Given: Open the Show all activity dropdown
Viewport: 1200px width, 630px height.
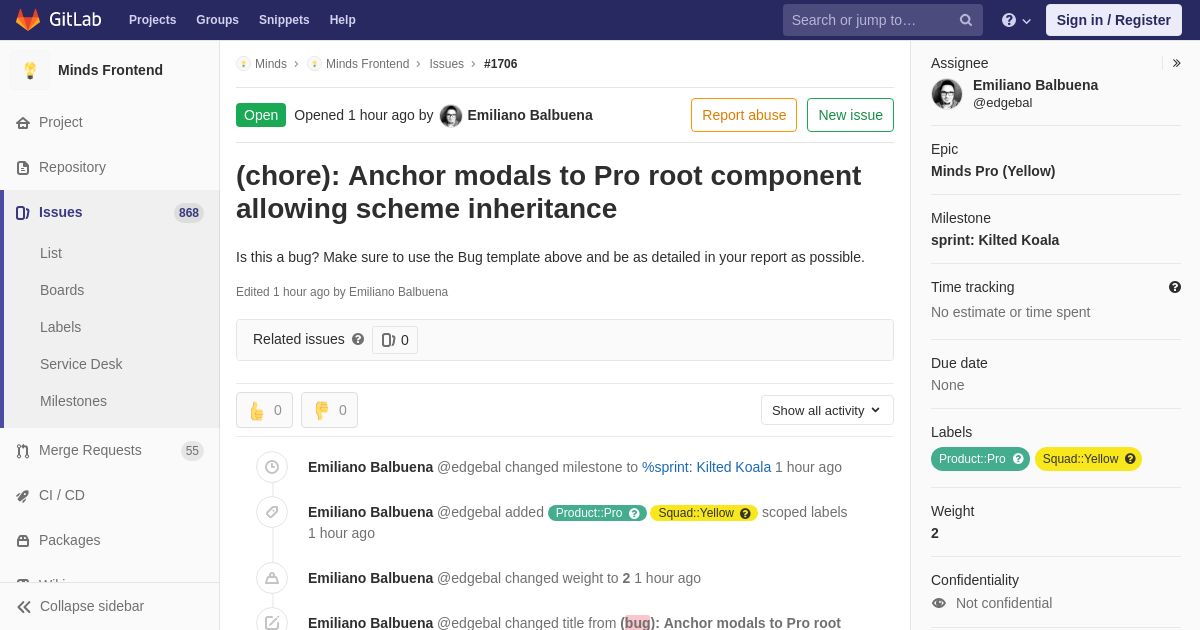Looking at the screenshot, I should click(x=827, y=410).
